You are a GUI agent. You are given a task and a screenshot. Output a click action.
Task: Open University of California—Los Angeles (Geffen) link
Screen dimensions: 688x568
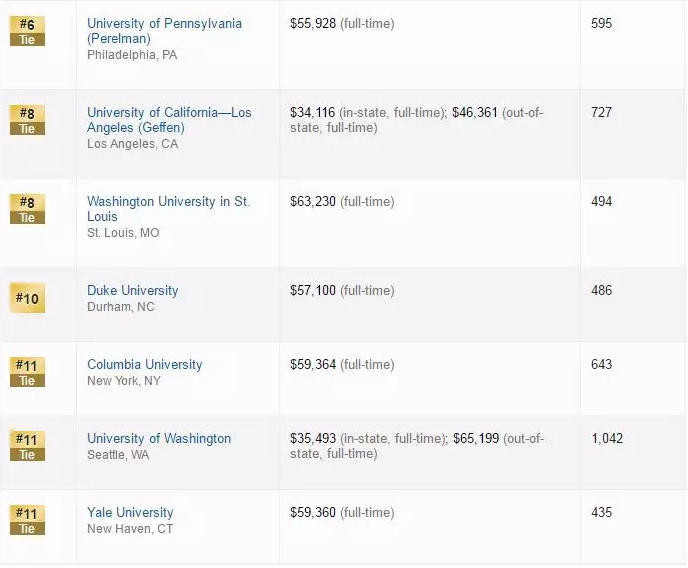(168, 120)
